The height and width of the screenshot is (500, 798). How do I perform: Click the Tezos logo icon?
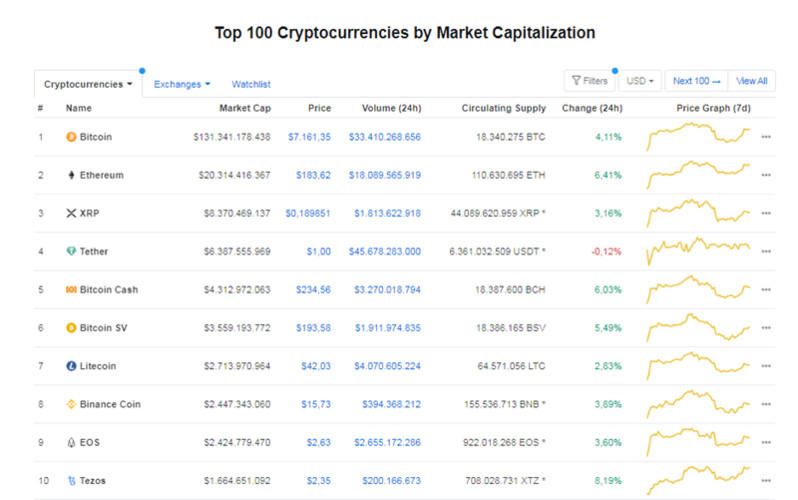[x=71, y=481]
